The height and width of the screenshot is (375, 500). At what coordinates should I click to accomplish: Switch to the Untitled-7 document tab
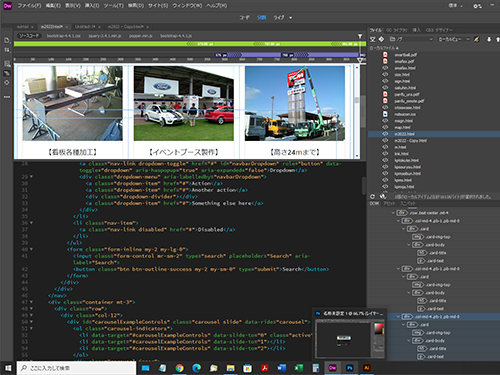[85, 27]
